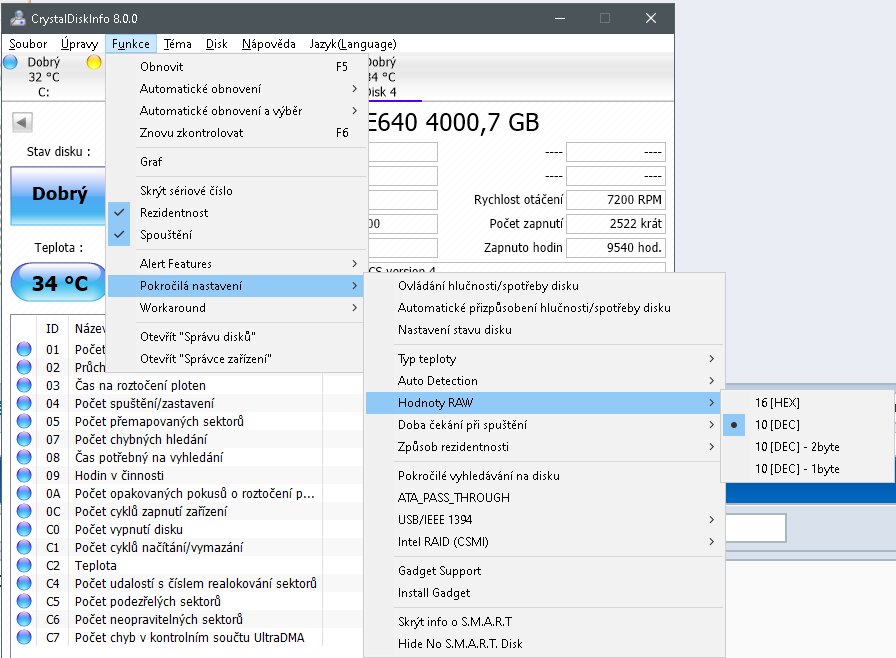Open the Téma menu
Image resolution: width=896 pixels, height=658 pixels.
(x=178, y=44)
